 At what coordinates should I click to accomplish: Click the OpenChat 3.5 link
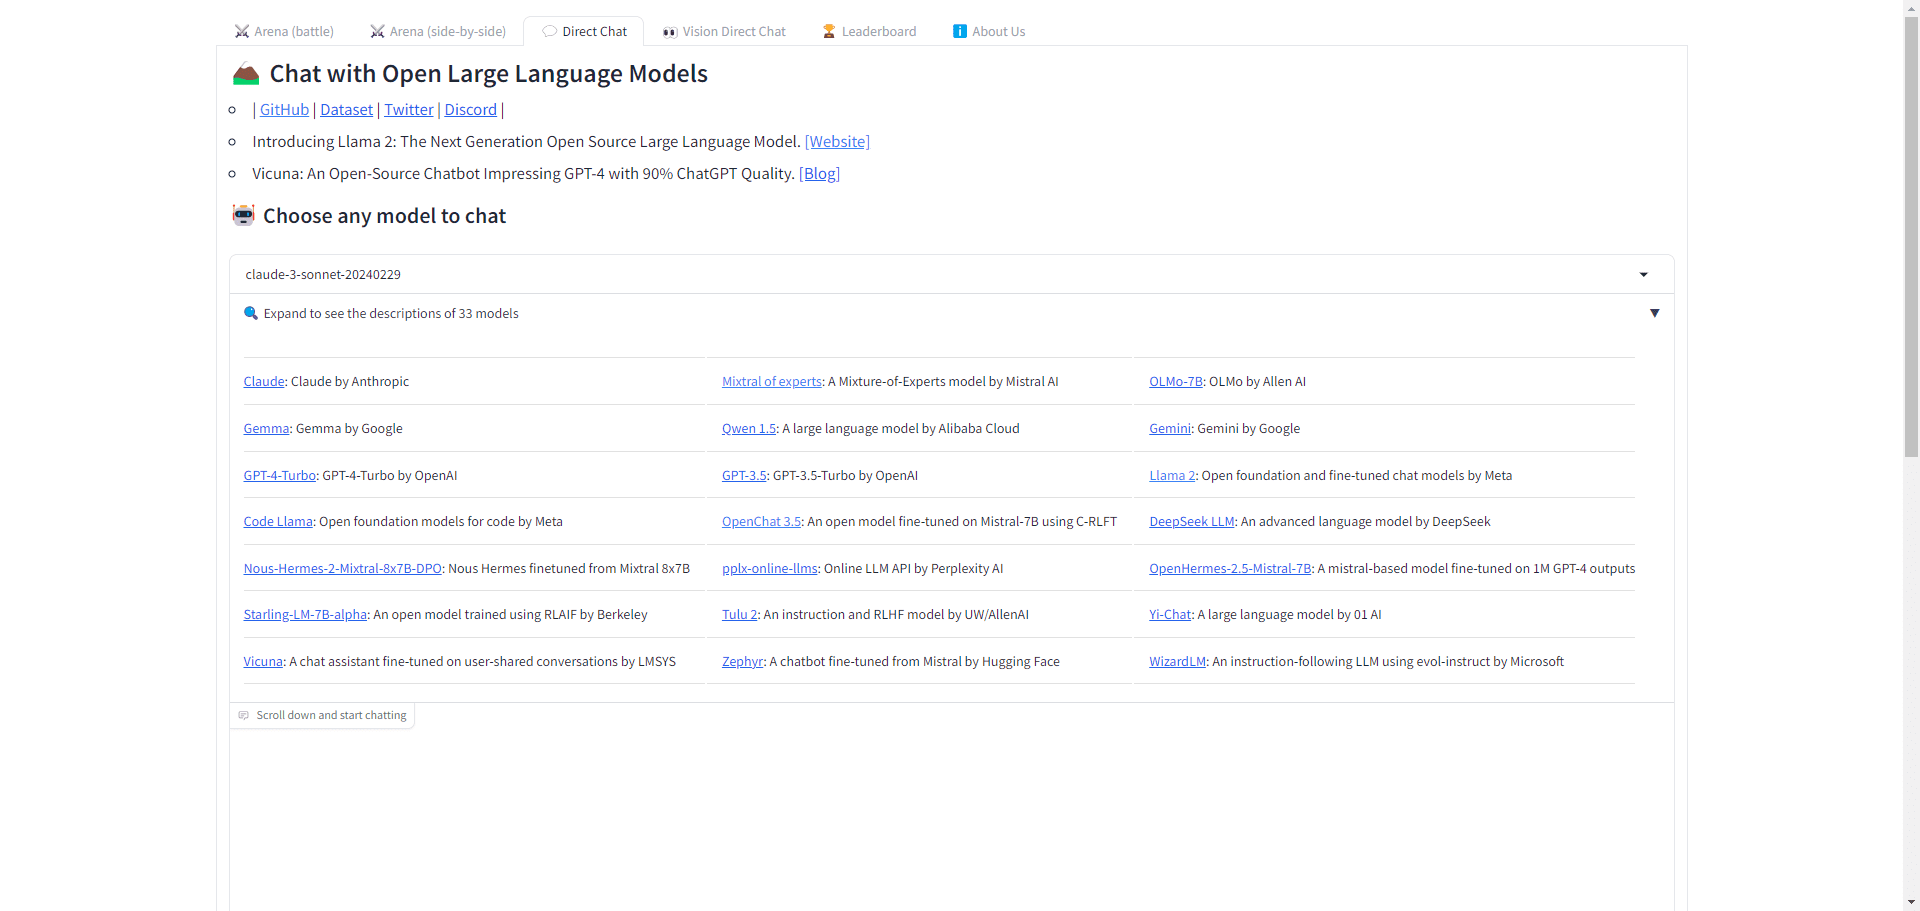click(761, 522)
